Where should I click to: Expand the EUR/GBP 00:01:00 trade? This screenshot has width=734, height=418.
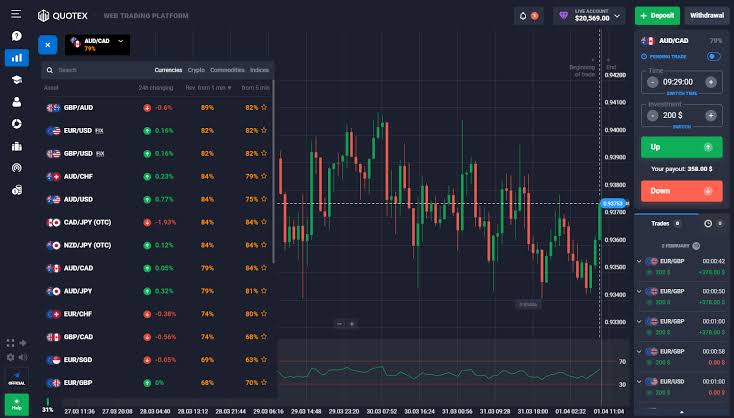639,321
